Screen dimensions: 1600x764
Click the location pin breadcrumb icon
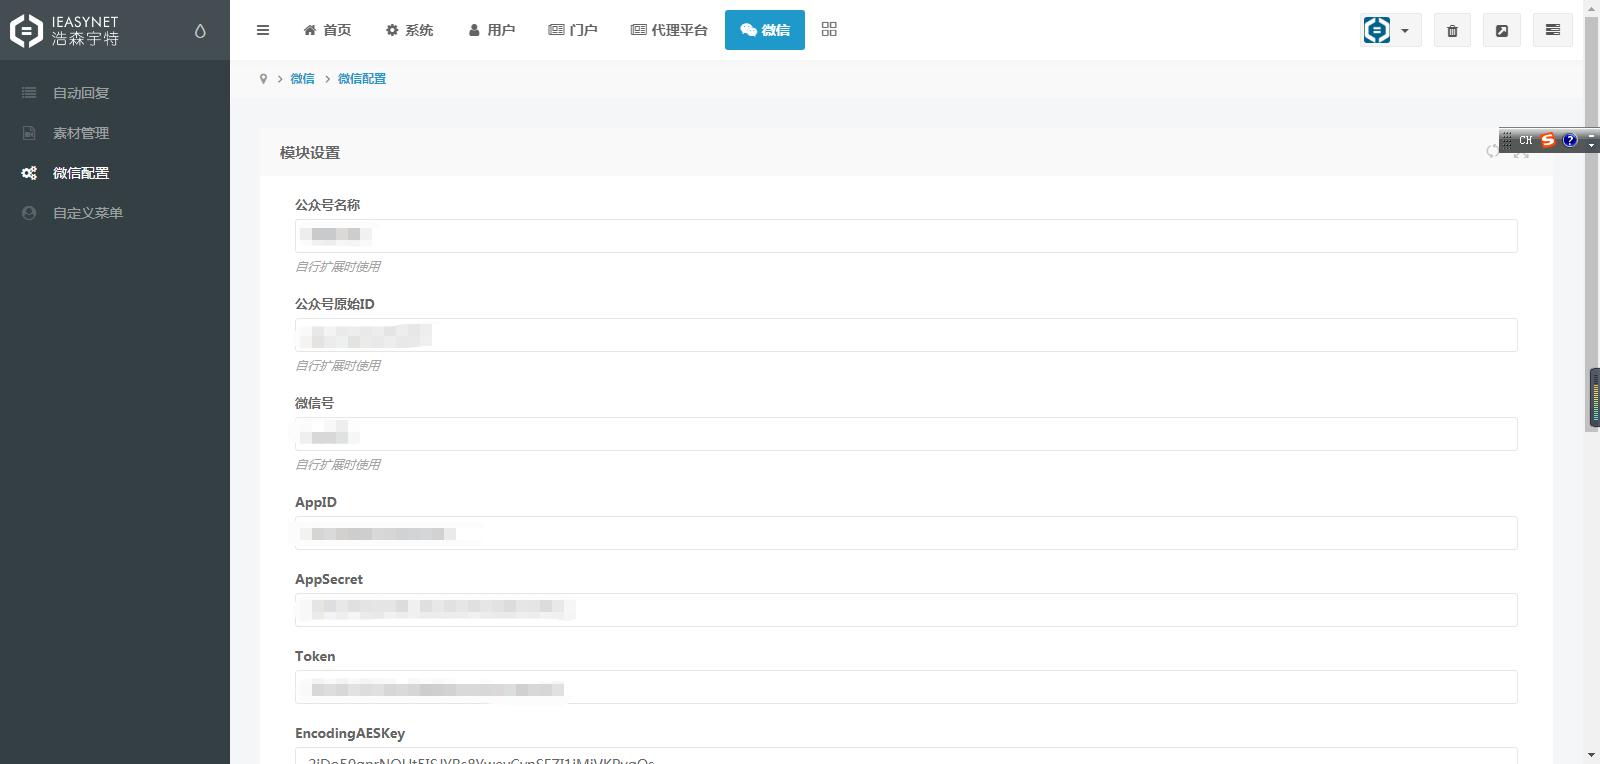tap(263, 79)
